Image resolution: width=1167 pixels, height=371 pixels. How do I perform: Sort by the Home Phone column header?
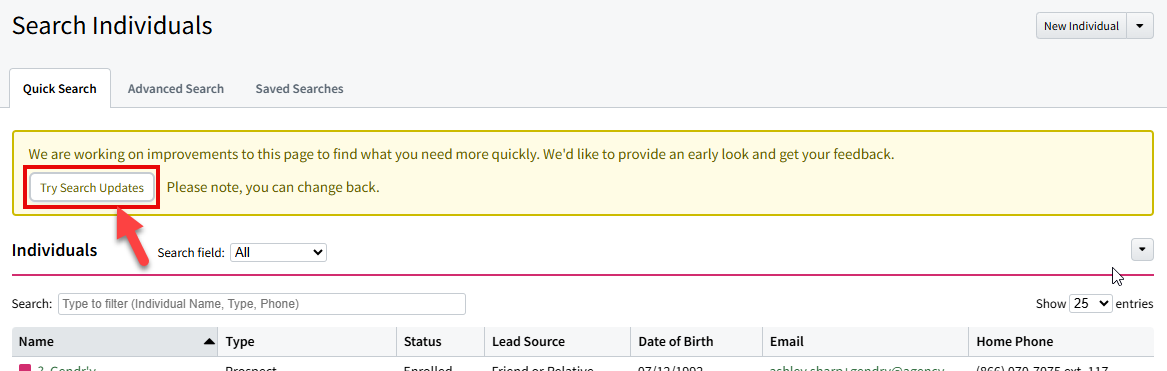(1061, 342)
